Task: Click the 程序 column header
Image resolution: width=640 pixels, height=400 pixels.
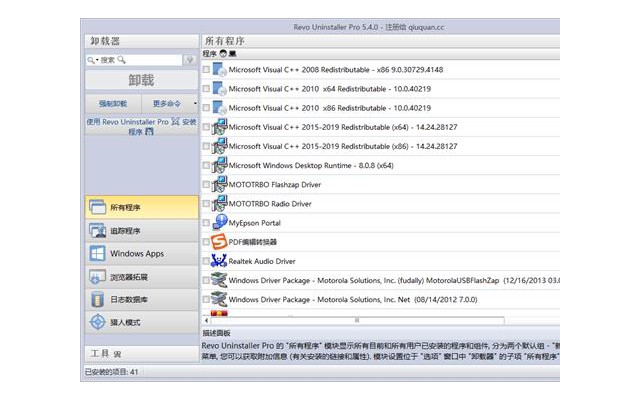Action: coord(209,53)
